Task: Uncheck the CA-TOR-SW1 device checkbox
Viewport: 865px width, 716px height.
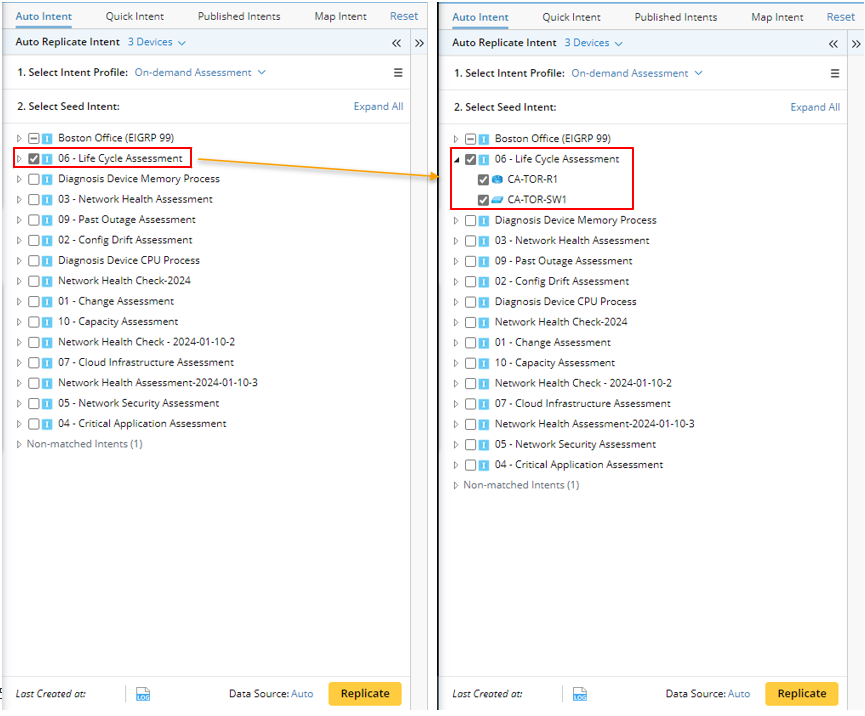Action: pos(483,200)
